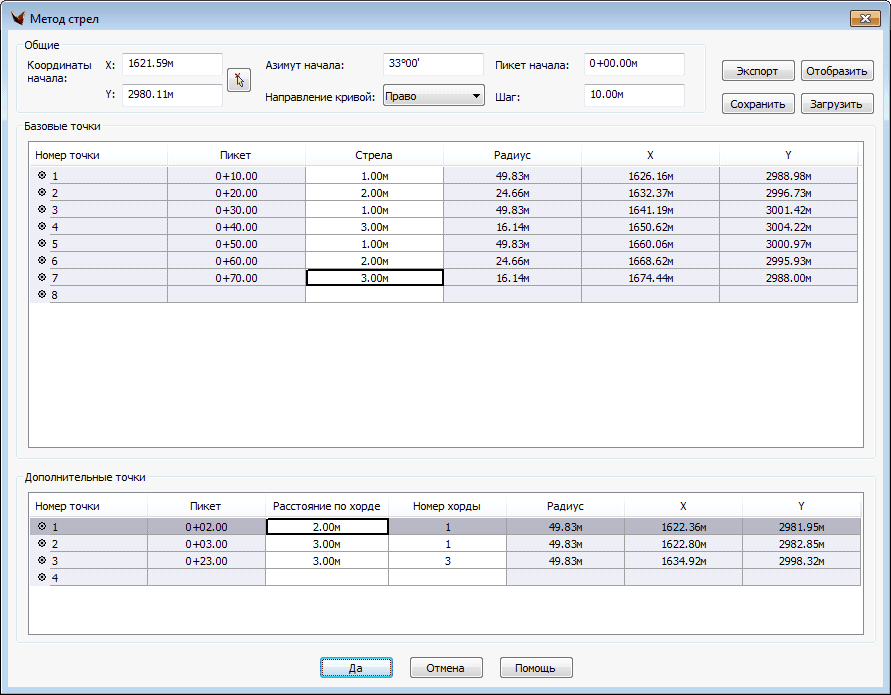Click the X coordinate input field
The image size is (891, 695).
coord(172,64)
